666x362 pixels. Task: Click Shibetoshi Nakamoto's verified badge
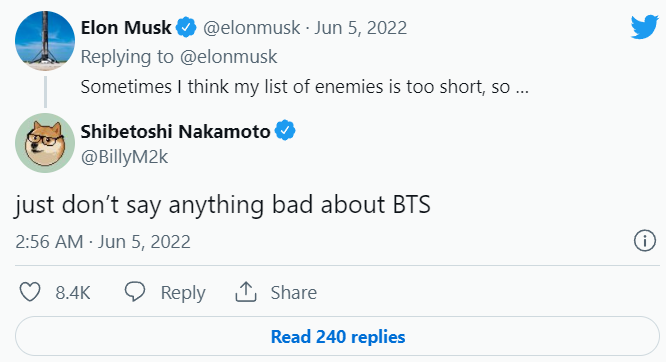(x=285, y=131)
